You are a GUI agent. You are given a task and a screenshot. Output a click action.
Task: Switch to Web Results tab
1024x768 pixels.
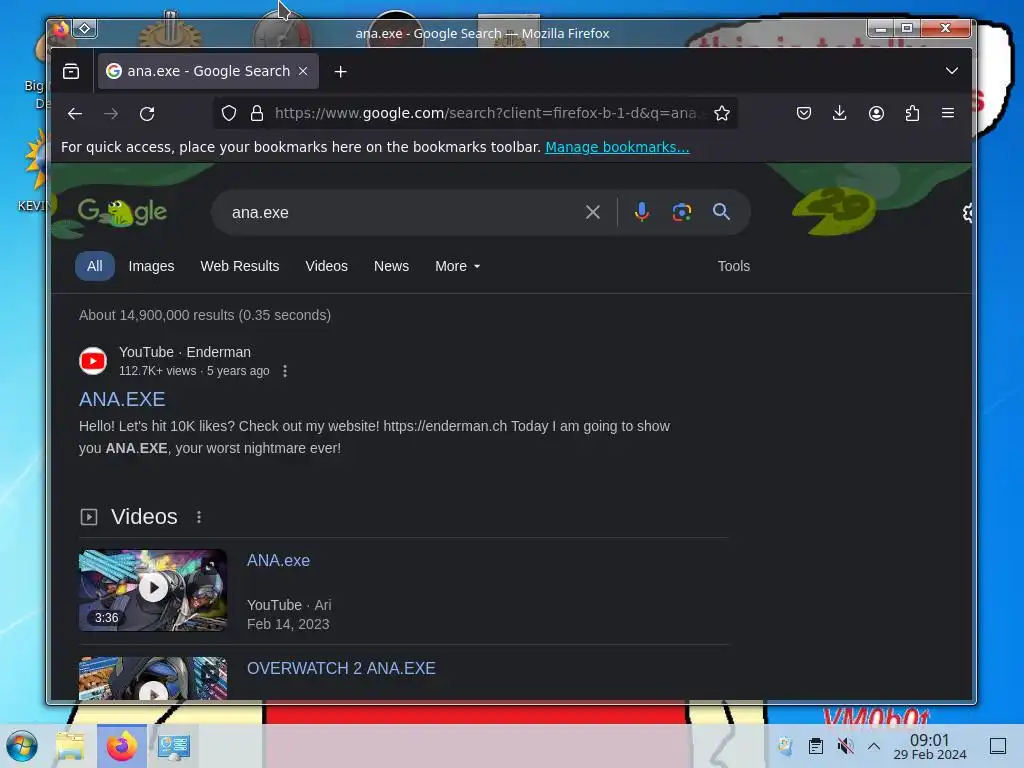point(240,266)
